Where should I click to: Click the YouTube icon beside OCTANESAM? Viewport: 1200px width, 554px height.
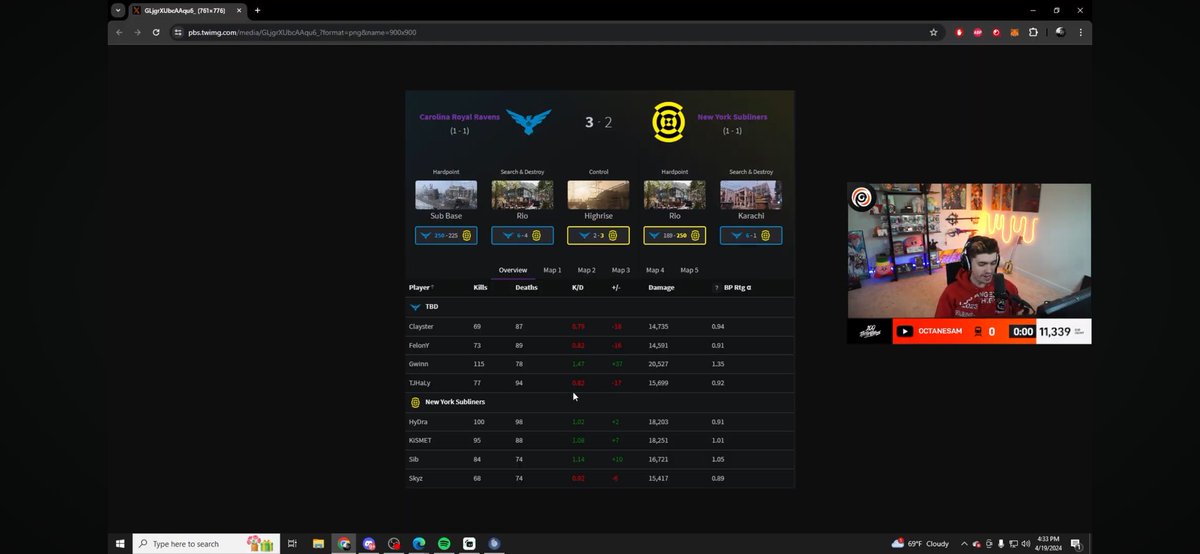(x=905, y=331)
